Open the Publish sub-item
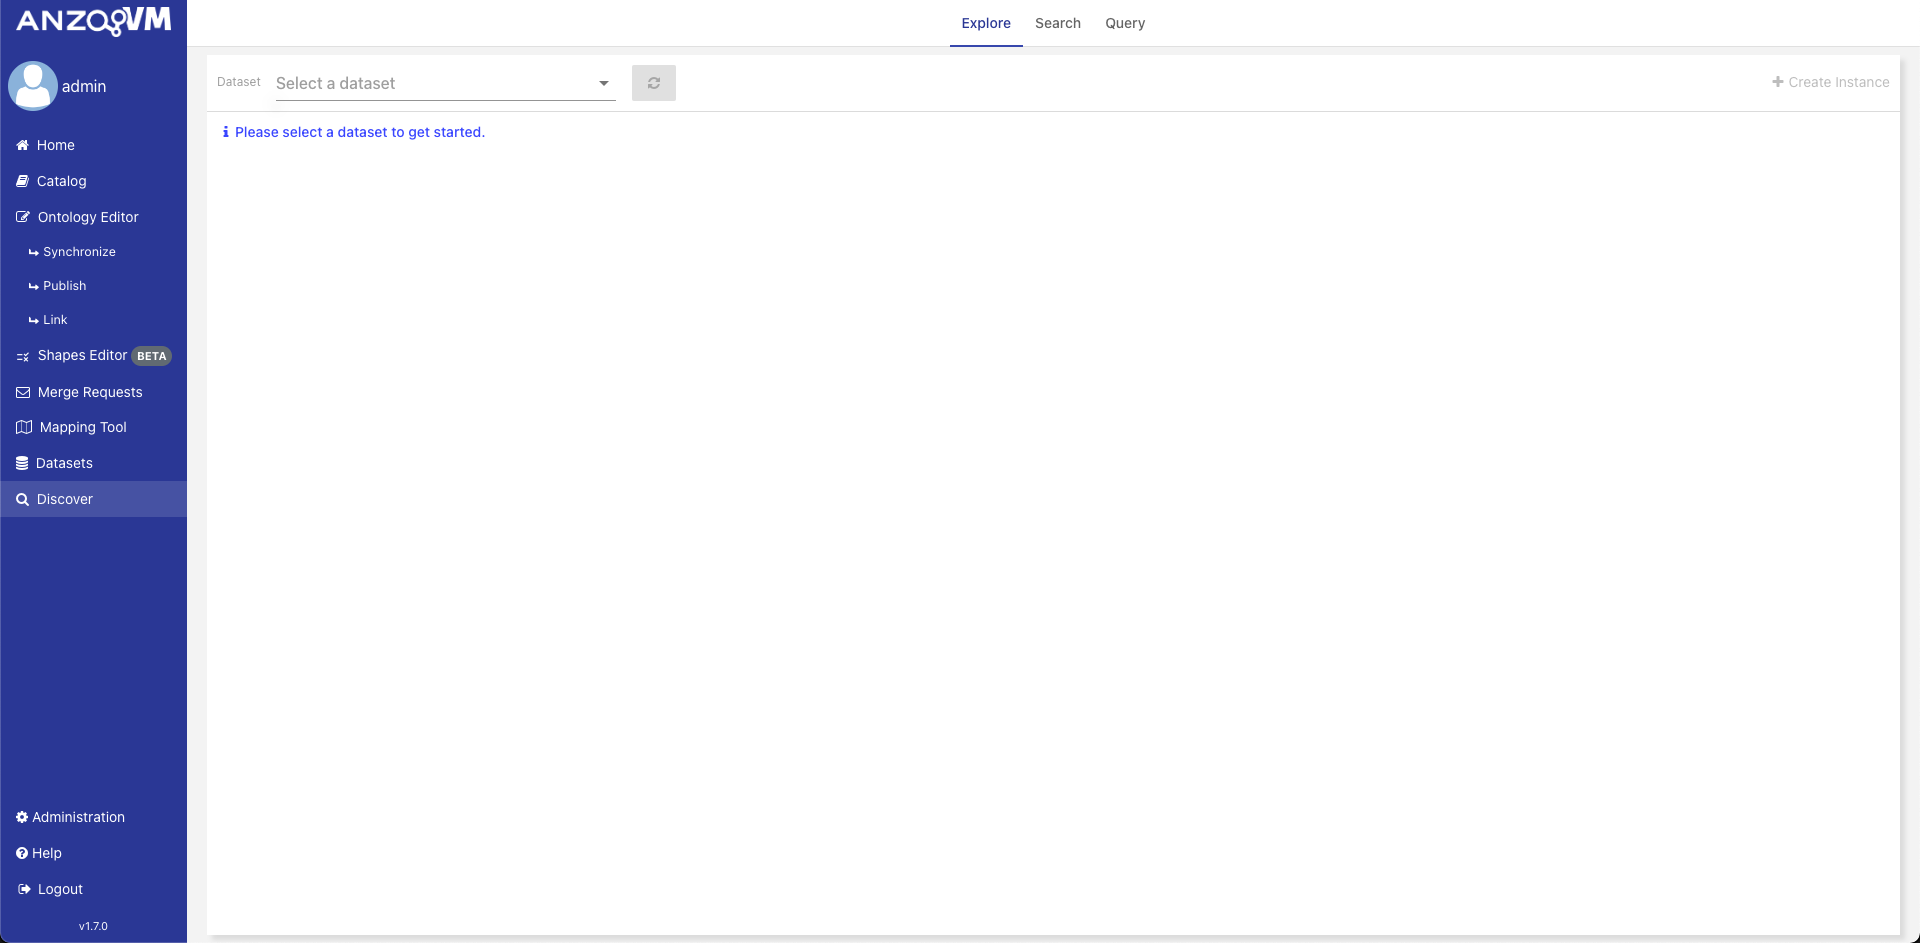The image size is (1920, 943). click(64, 285)
